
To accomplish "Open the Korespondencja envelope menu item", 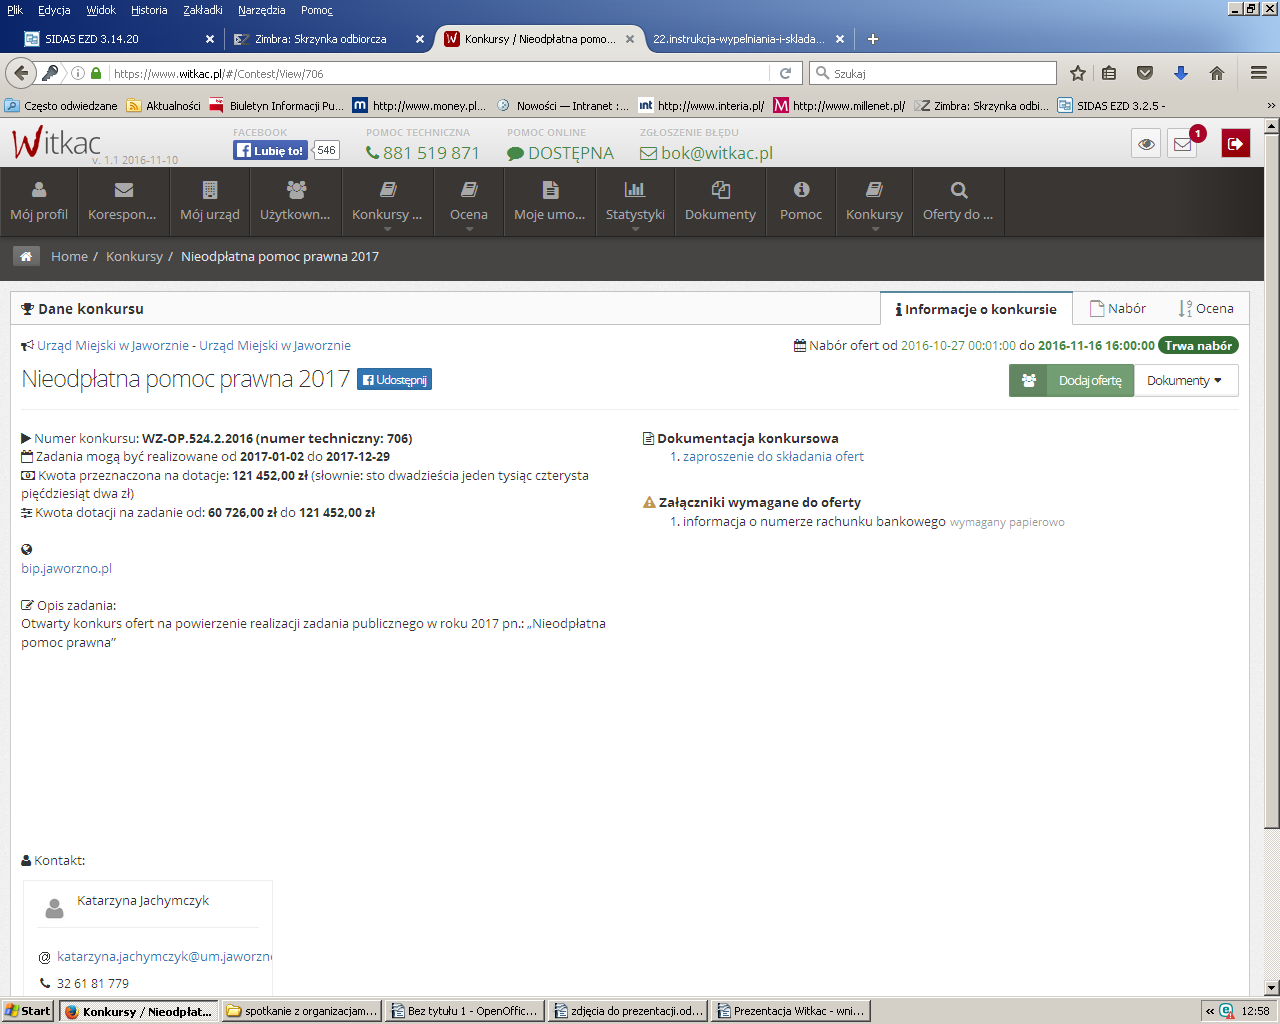I will point(123,201).
